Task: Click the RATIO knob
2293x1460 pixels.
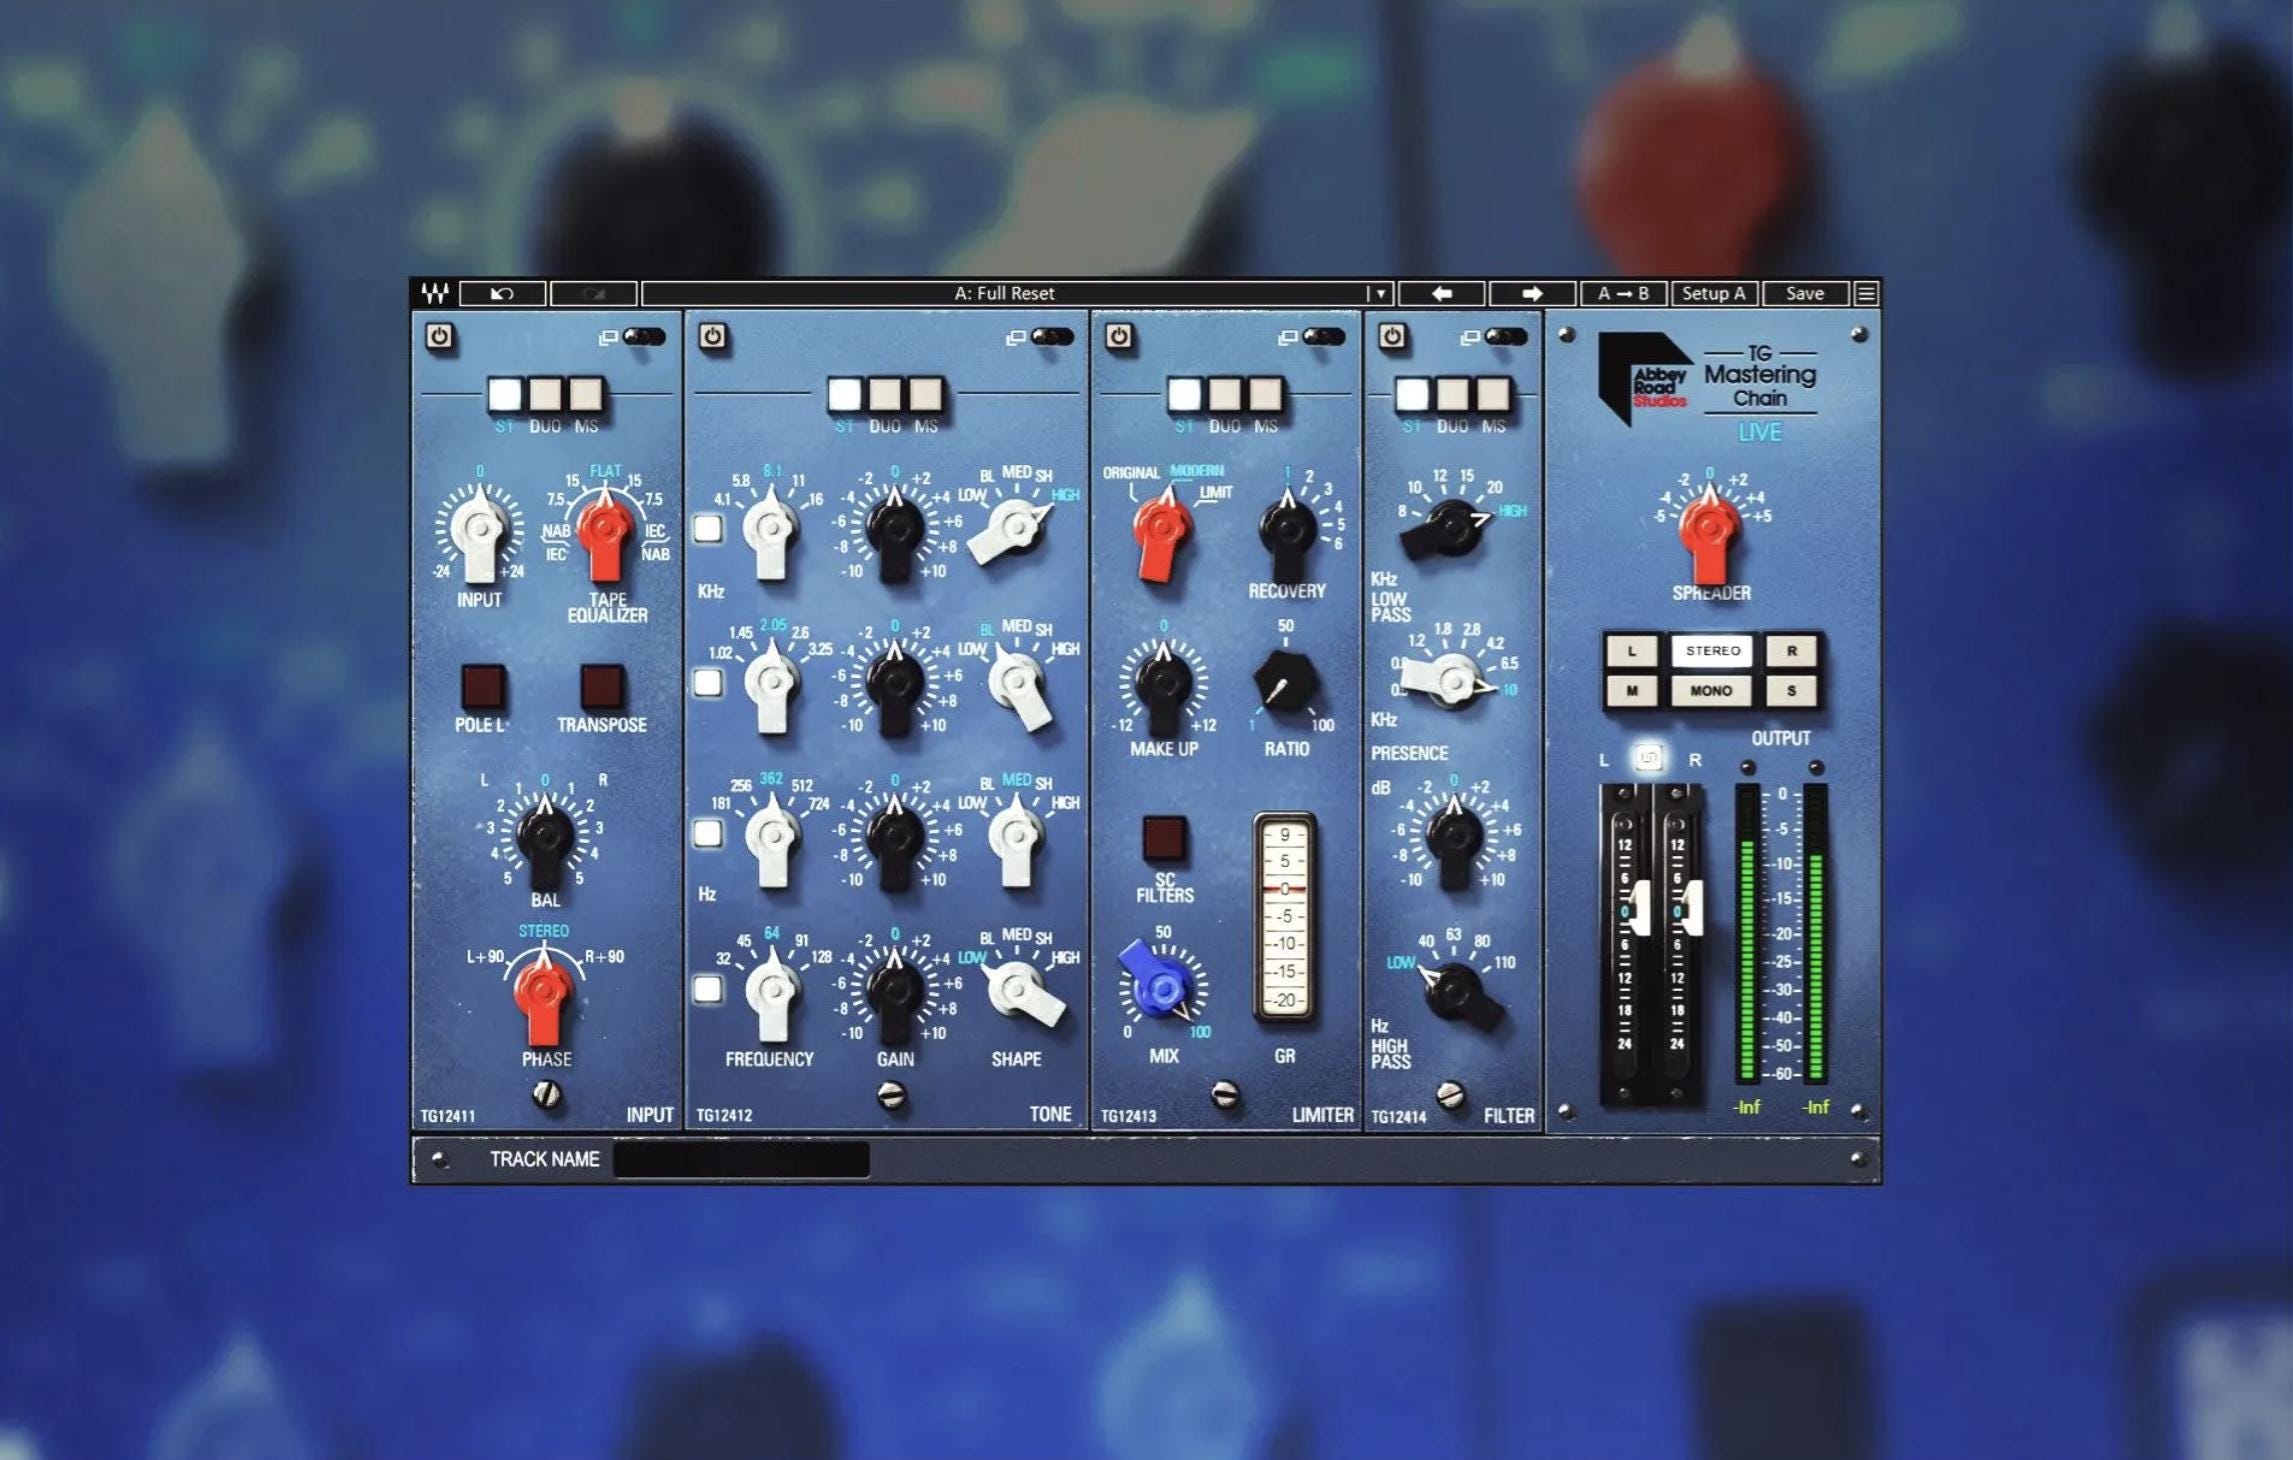Action: (x=1286, y=683)
